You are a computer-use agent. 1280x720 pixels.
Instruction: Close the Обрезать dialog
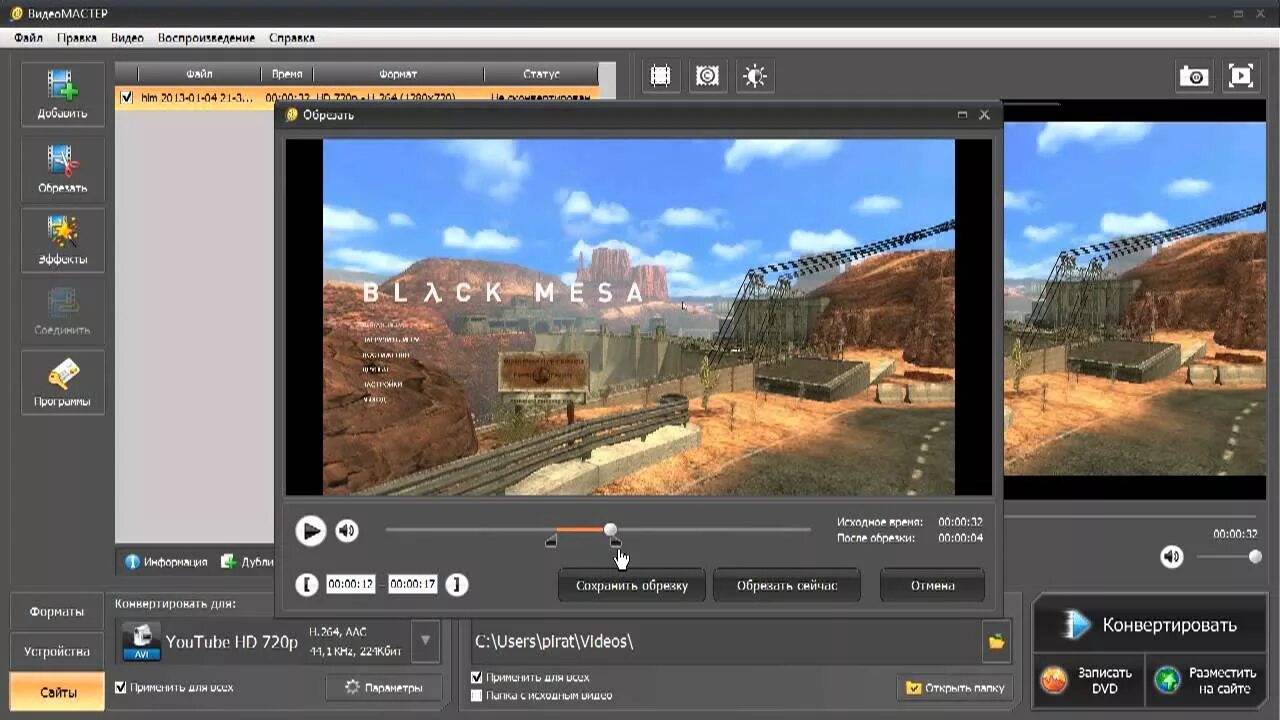984,115
